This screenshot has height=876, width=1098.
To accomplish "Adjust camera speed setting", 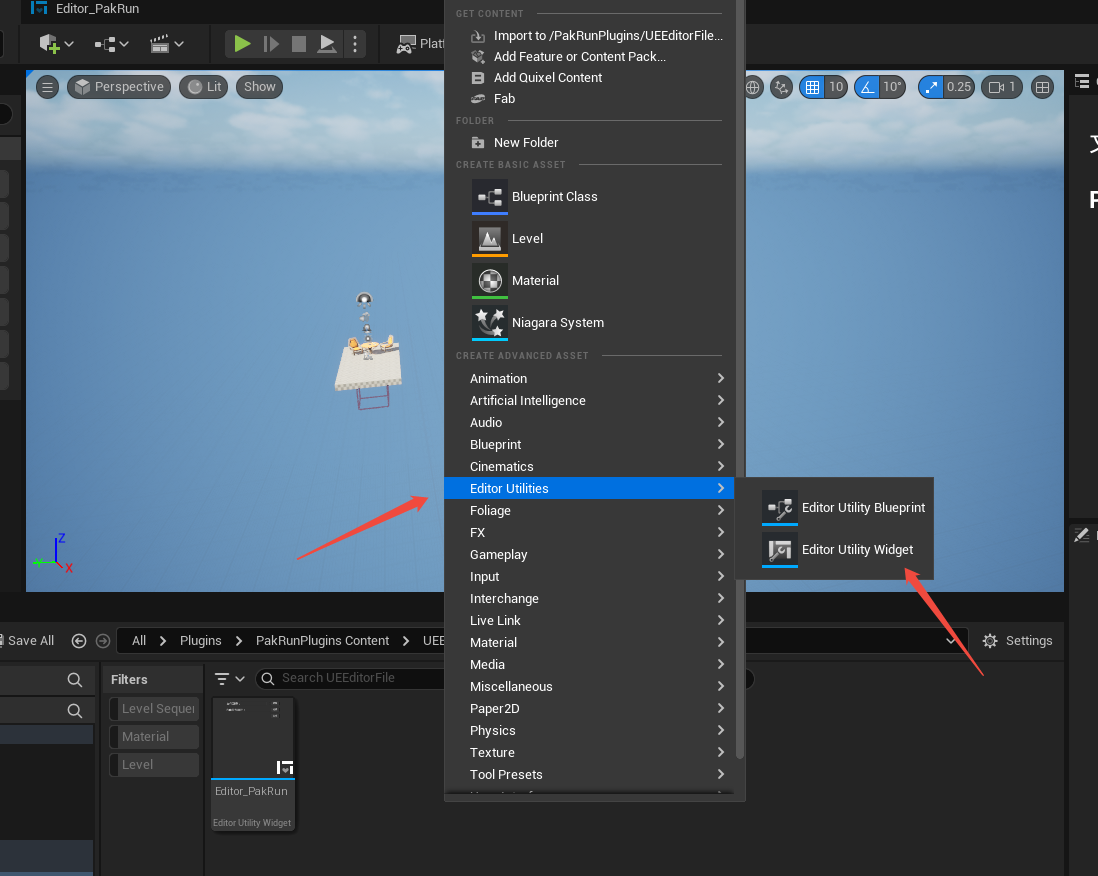I will click(1002, 87).
